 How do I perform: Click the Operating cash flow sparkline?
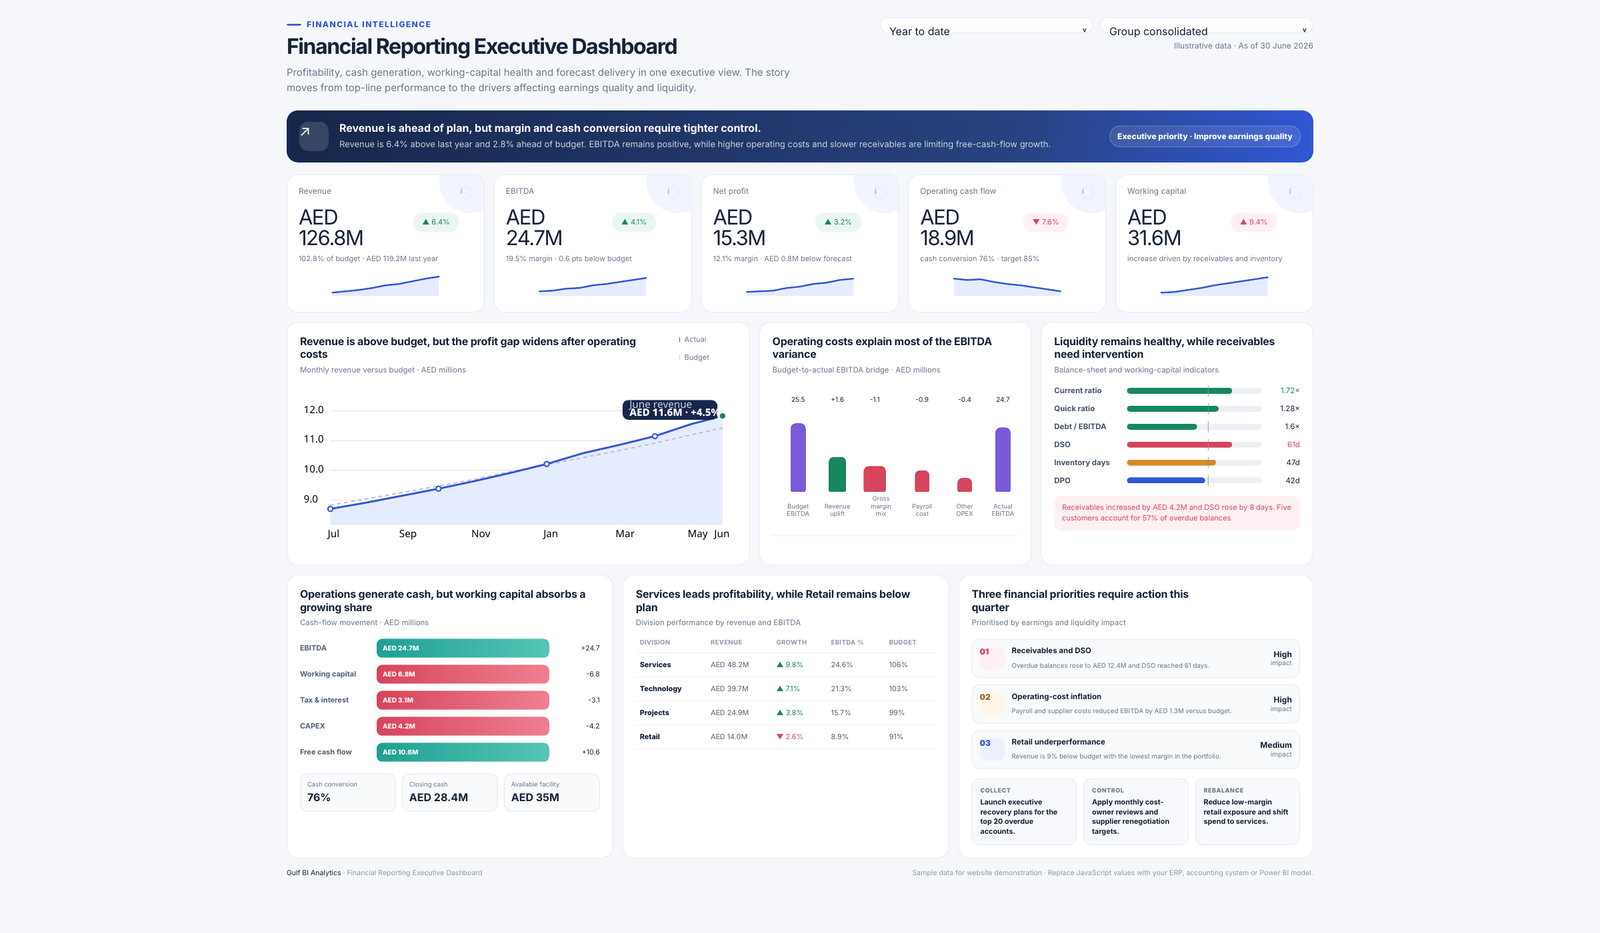(1007, 285)
